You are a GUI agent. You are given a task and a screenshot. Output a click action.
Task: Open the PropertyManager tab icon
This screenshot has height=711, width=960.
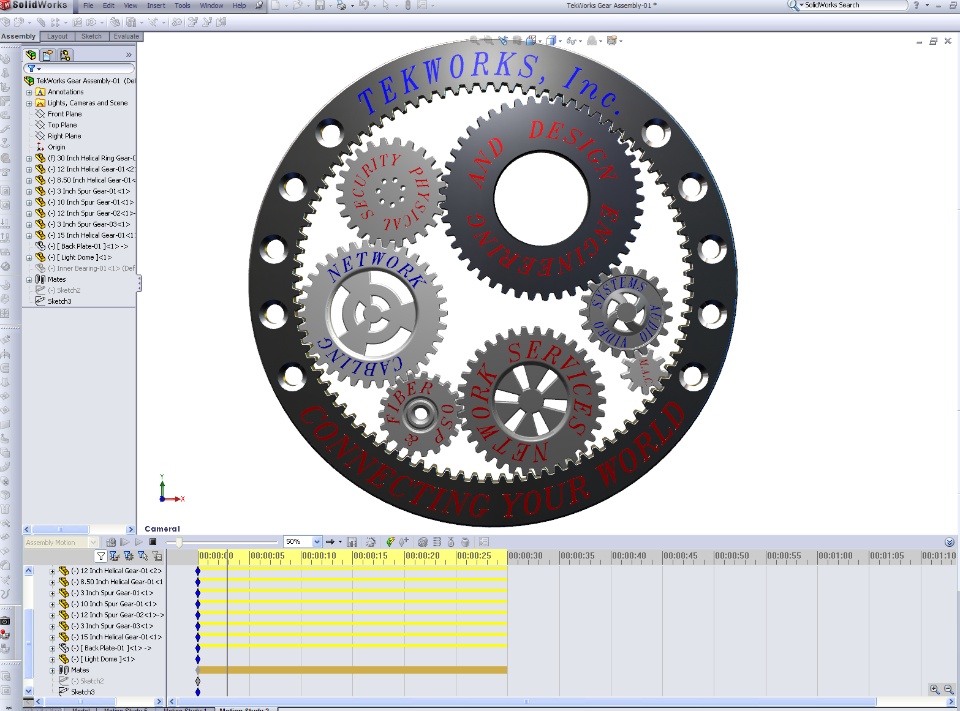pyautogui.click(x=48, y=55)
